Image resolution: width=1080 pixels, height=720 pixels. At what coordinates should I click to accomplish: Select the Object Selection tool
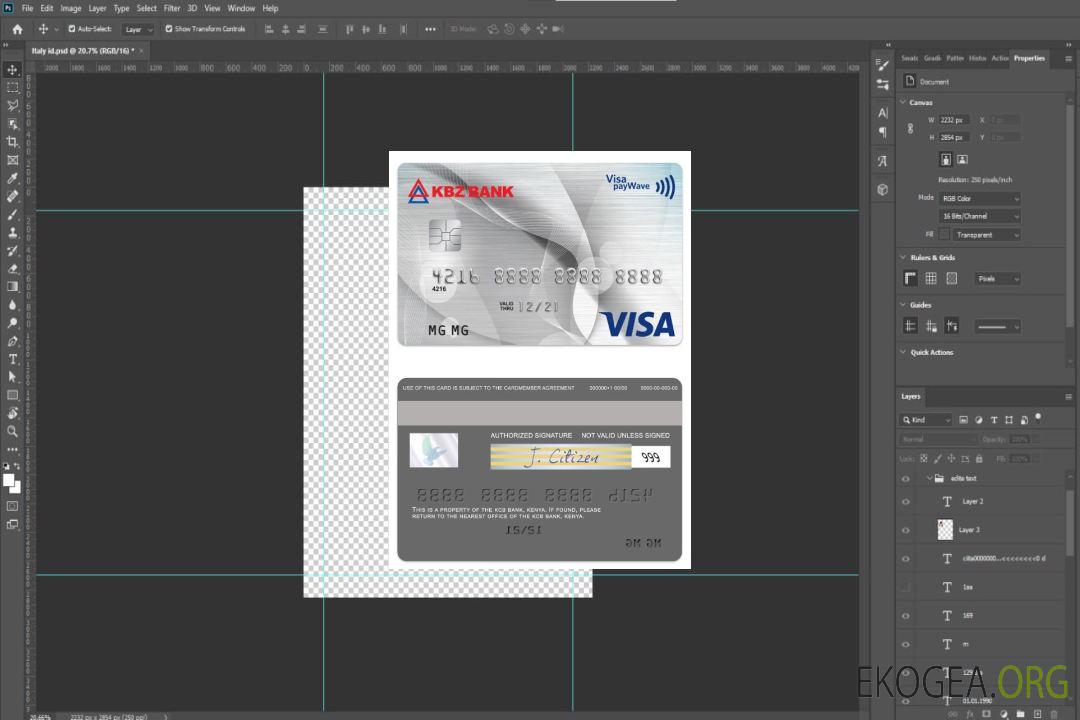(x=12, y=123)
